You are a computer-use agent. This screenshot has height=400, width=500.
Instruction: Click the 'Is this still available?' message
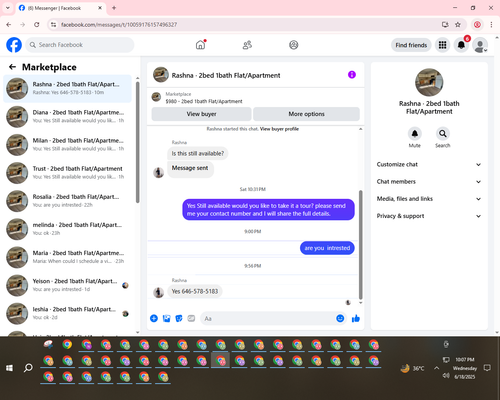(198, 153)
